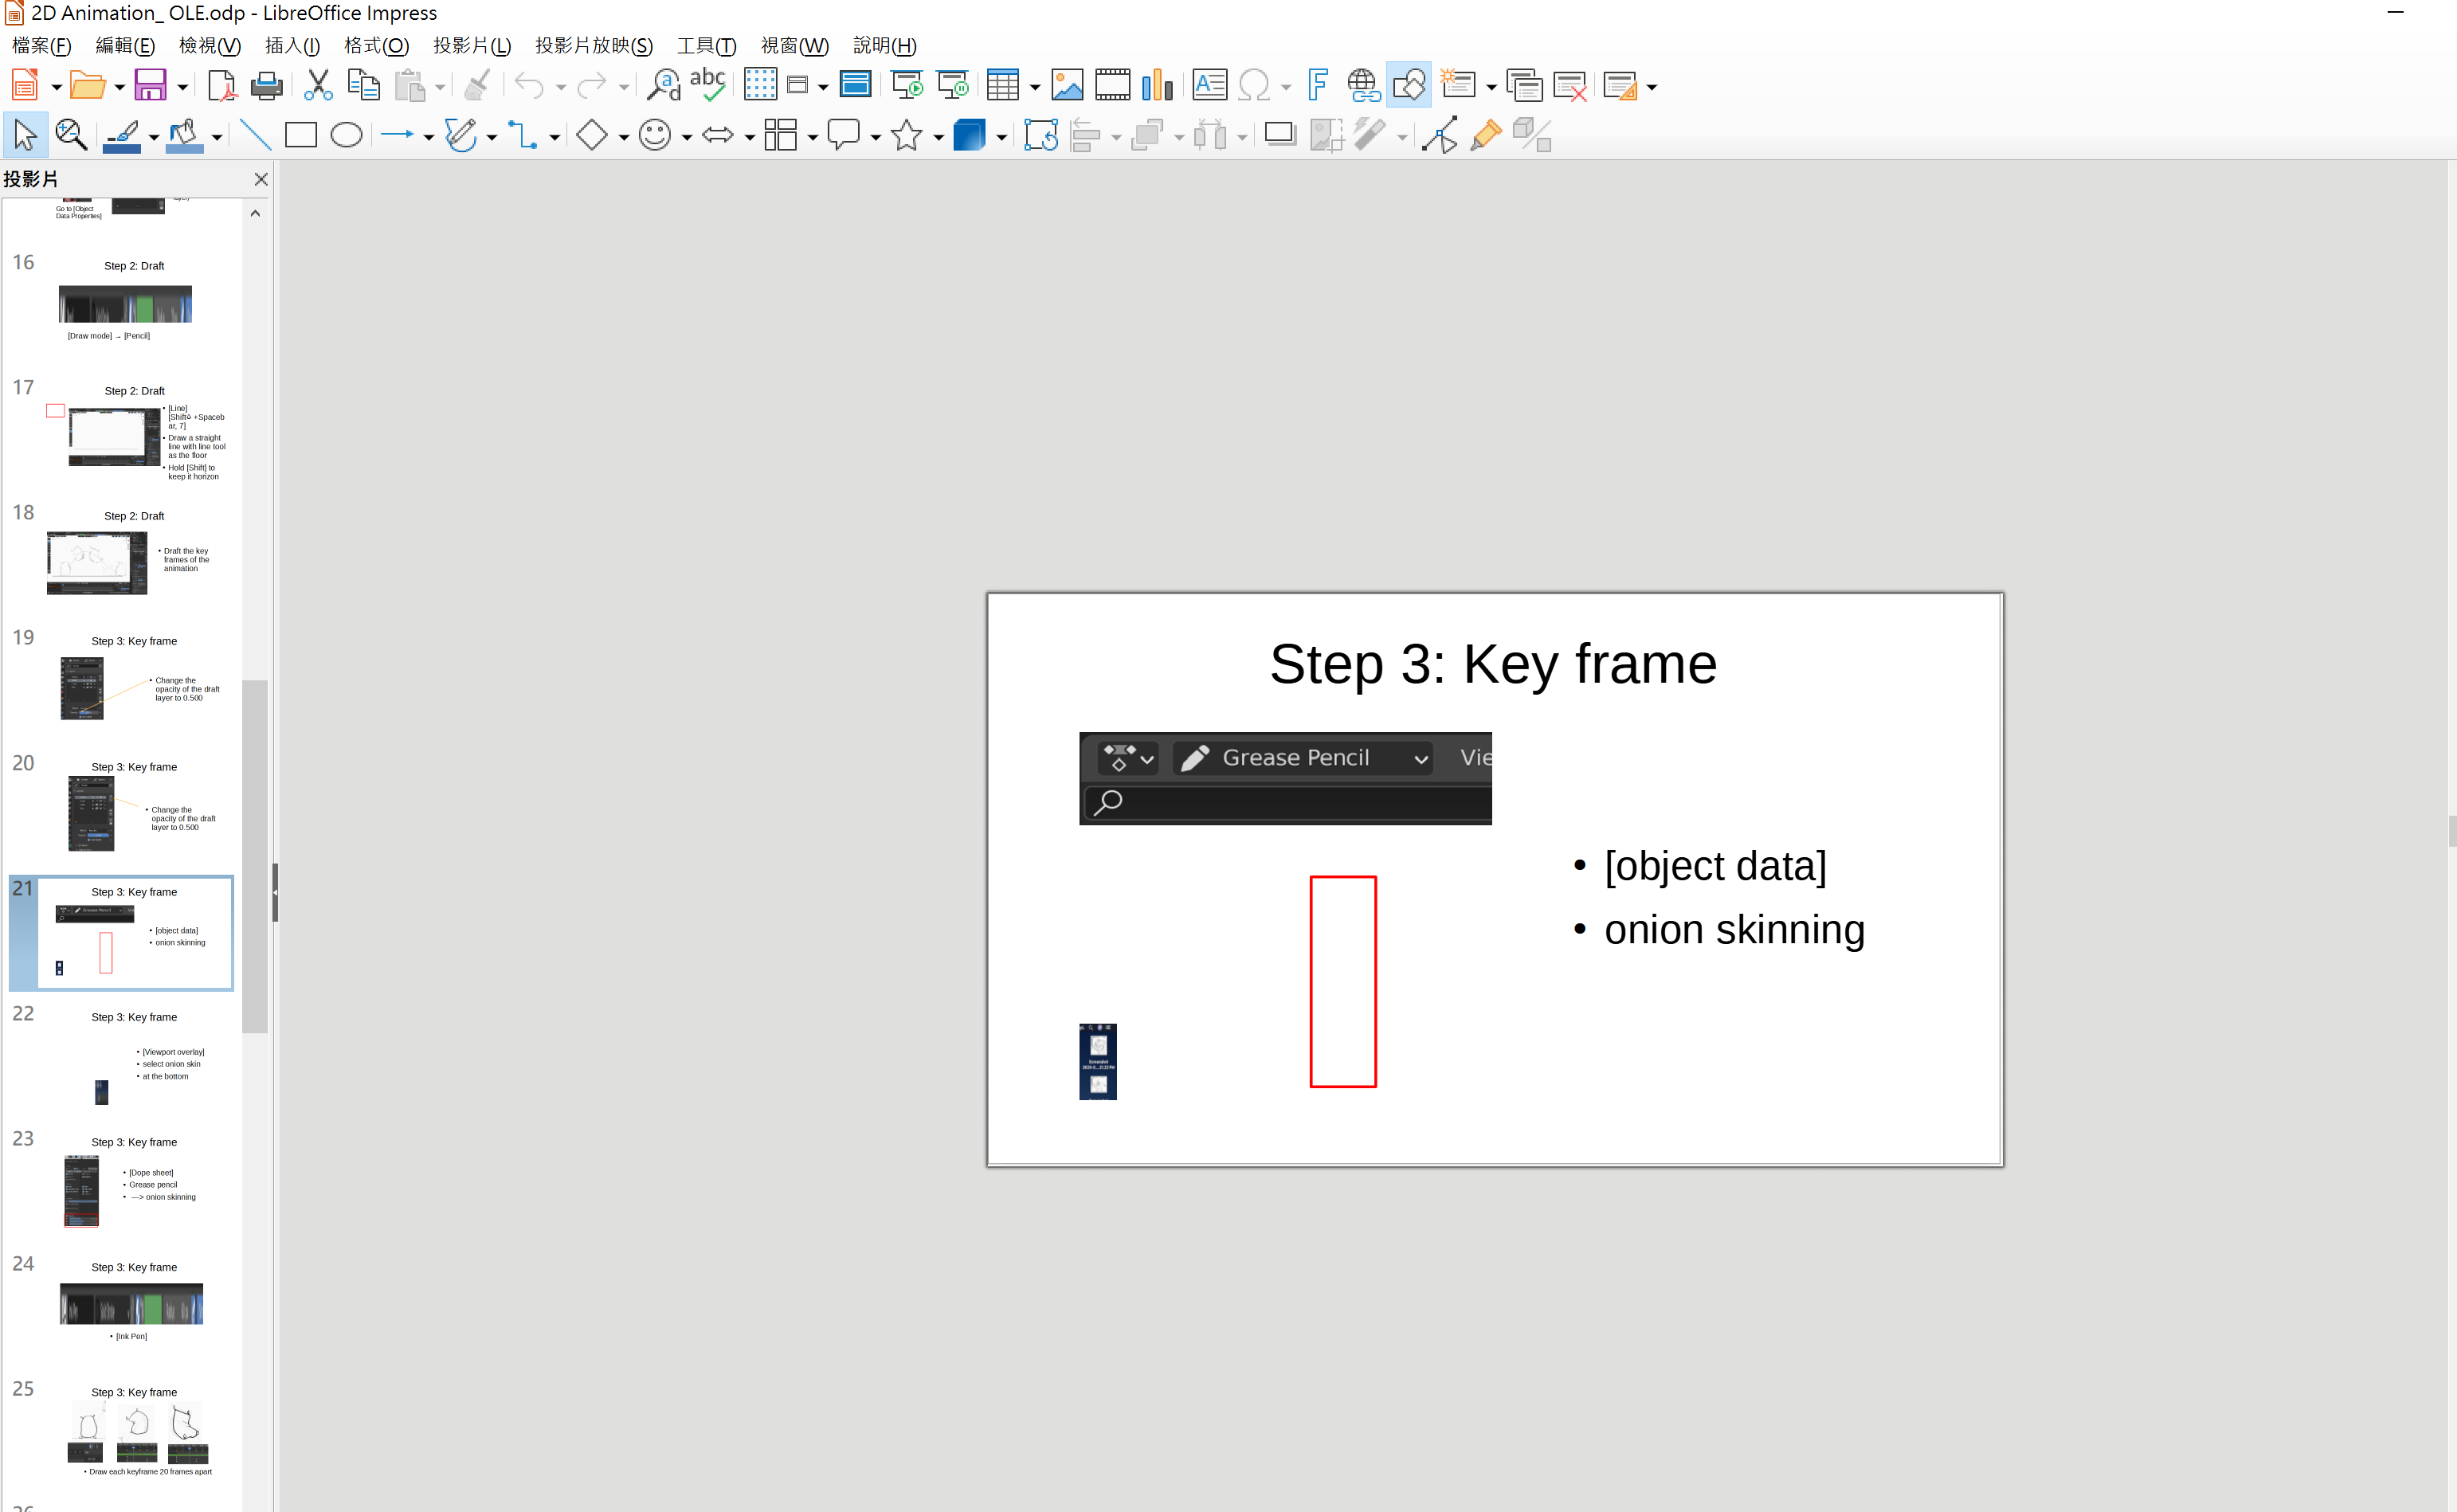The image size is (2457, 1512).
Task: Click the onion skinning bullet text
Action: tap(1734, 930)
